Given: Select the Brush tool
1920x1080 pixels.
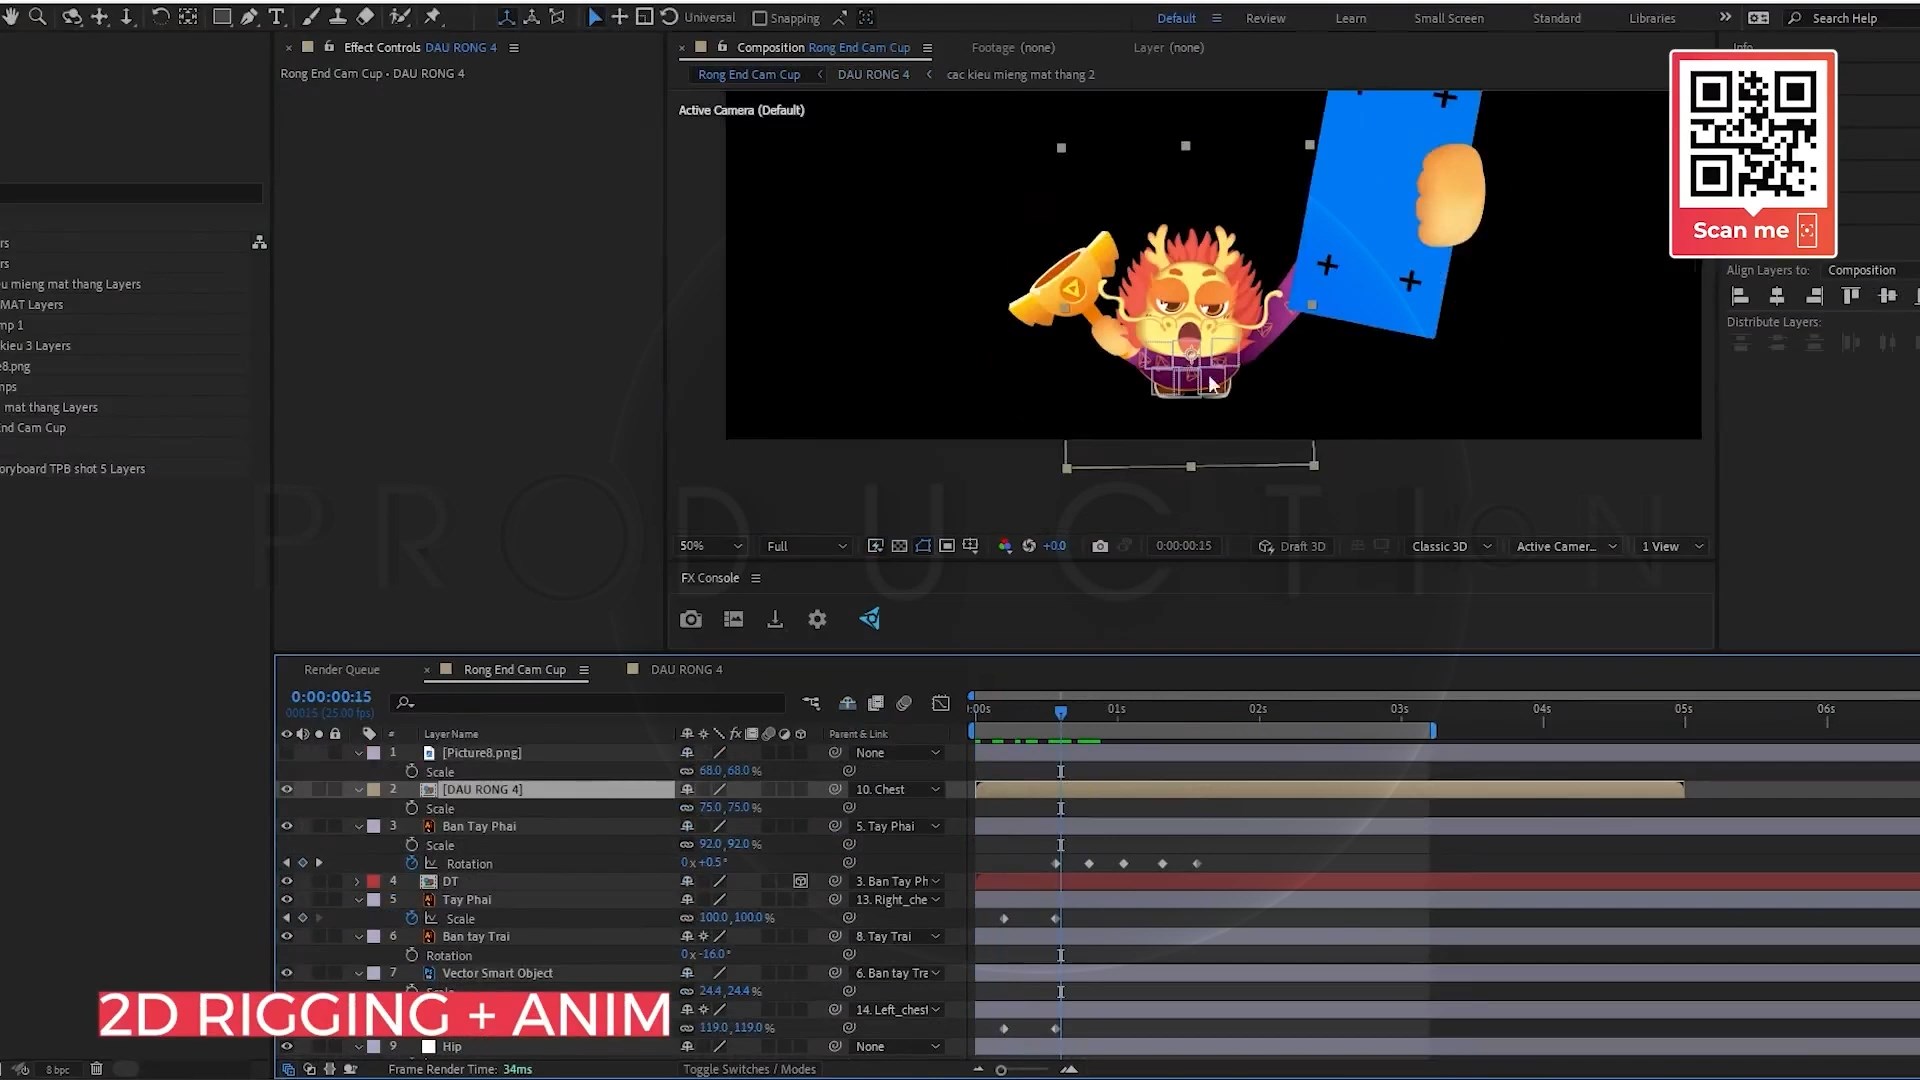Looking at the screenshot, I should click(311, 17).
